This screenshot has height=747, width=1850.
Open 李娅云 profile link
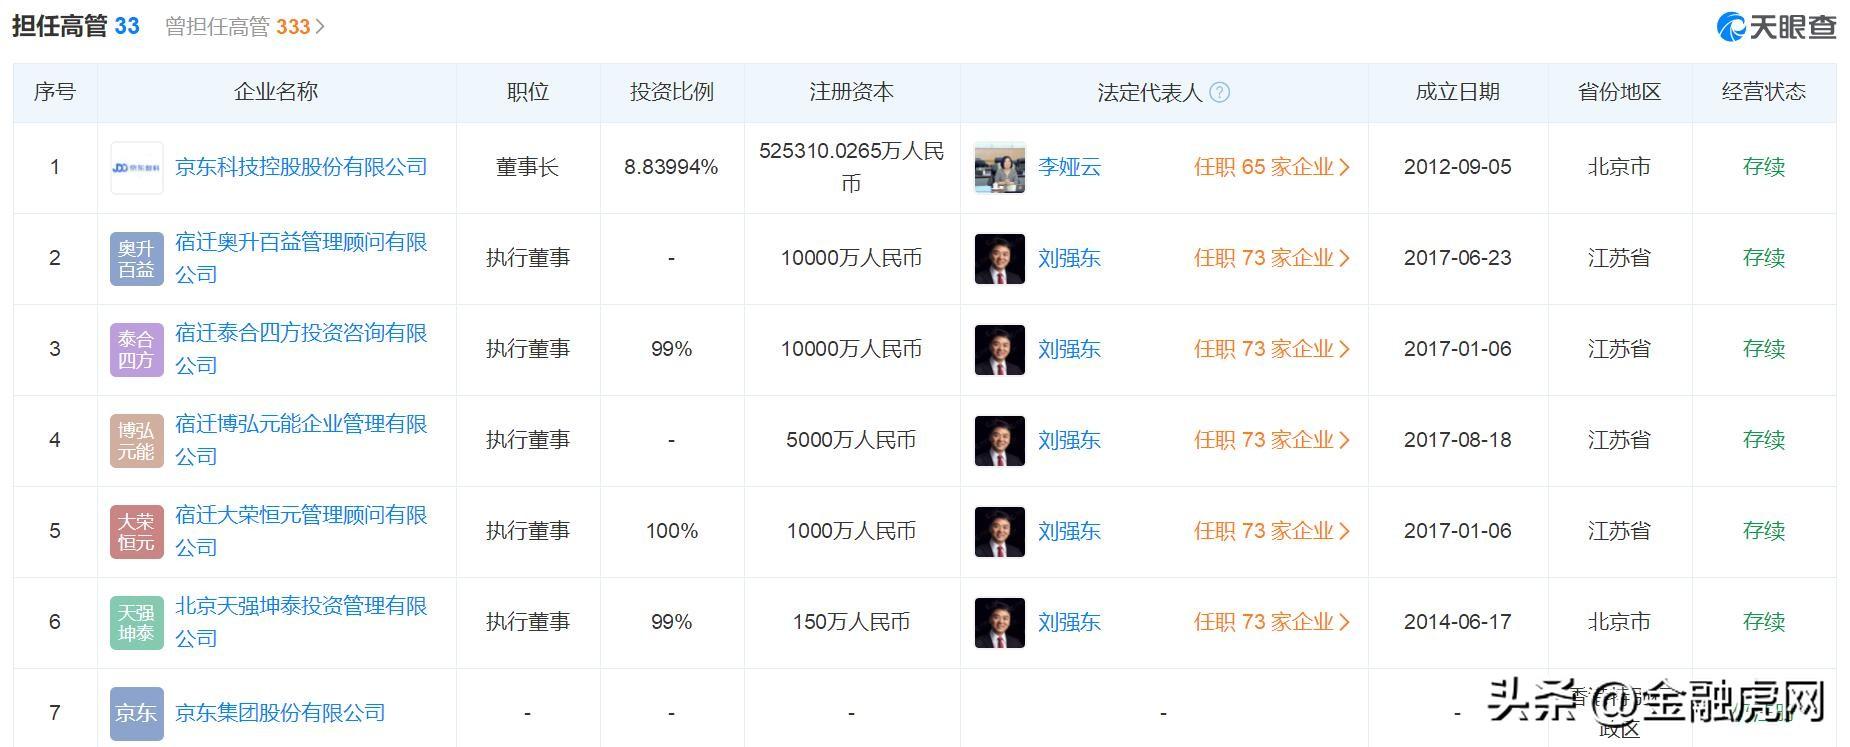(1069, 167)
